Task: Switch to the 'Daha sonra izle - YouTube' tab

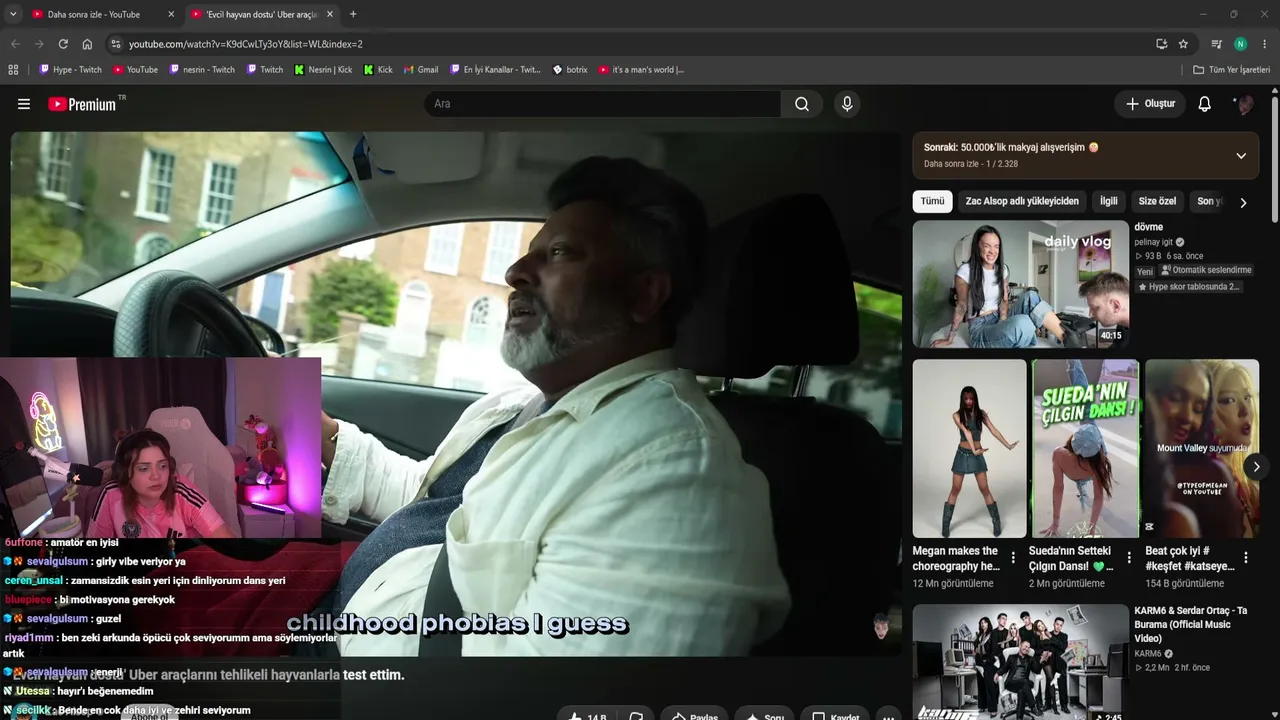Action: point(102,14)
